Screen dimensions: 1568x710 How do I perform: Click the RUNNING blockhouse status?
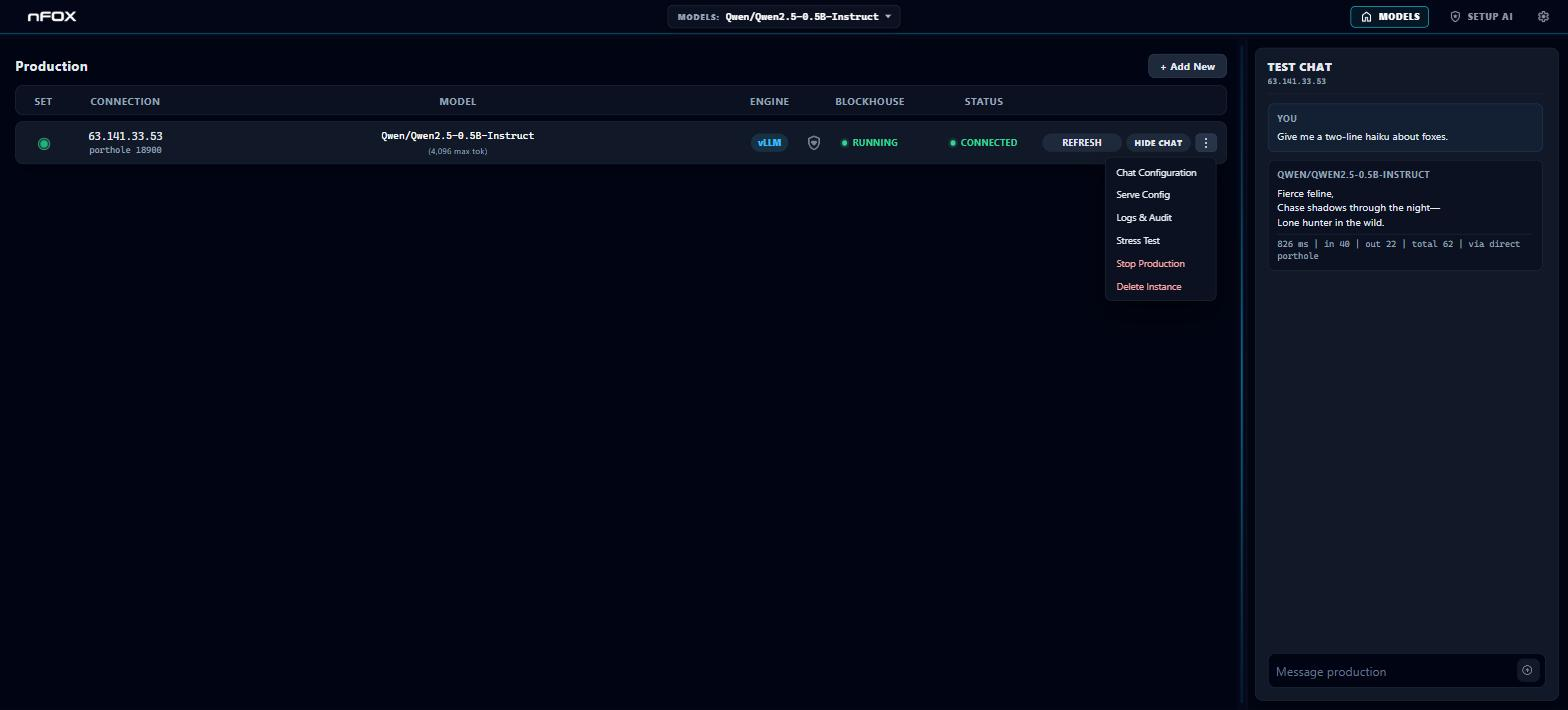869,143
